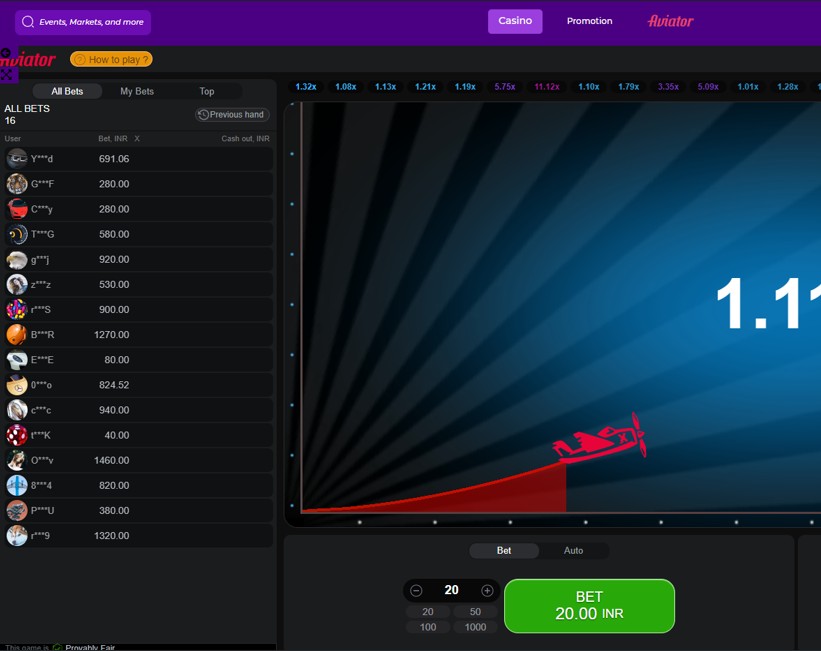
Task: Click the search magnifier icon
Action: 28,22
